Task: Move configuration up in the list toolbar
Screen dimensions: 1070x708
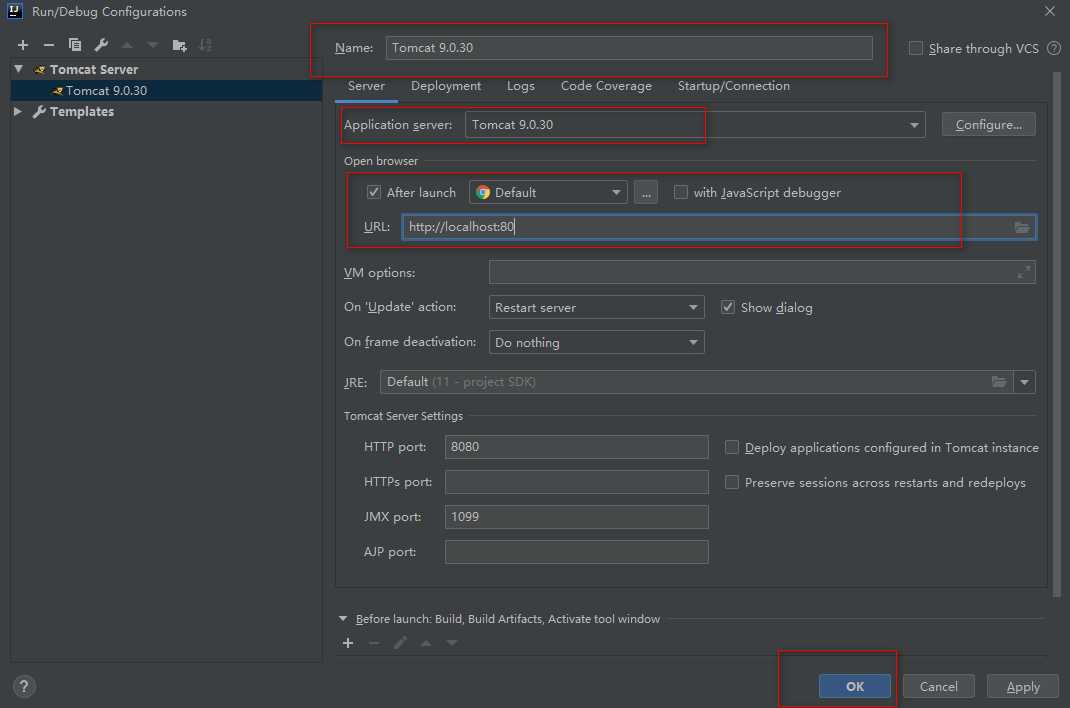Action: click(x=127, y=45)
